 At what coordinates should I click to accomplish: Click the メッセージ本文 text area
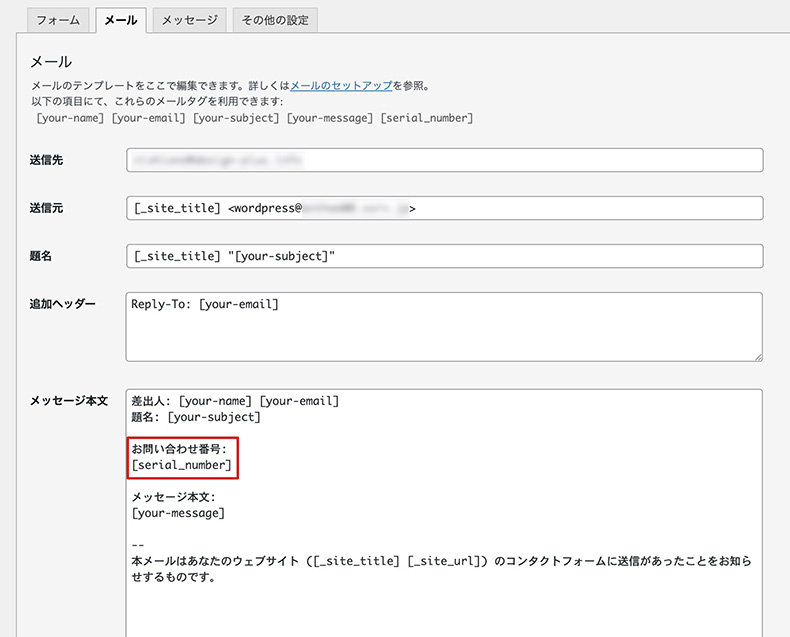444,513
